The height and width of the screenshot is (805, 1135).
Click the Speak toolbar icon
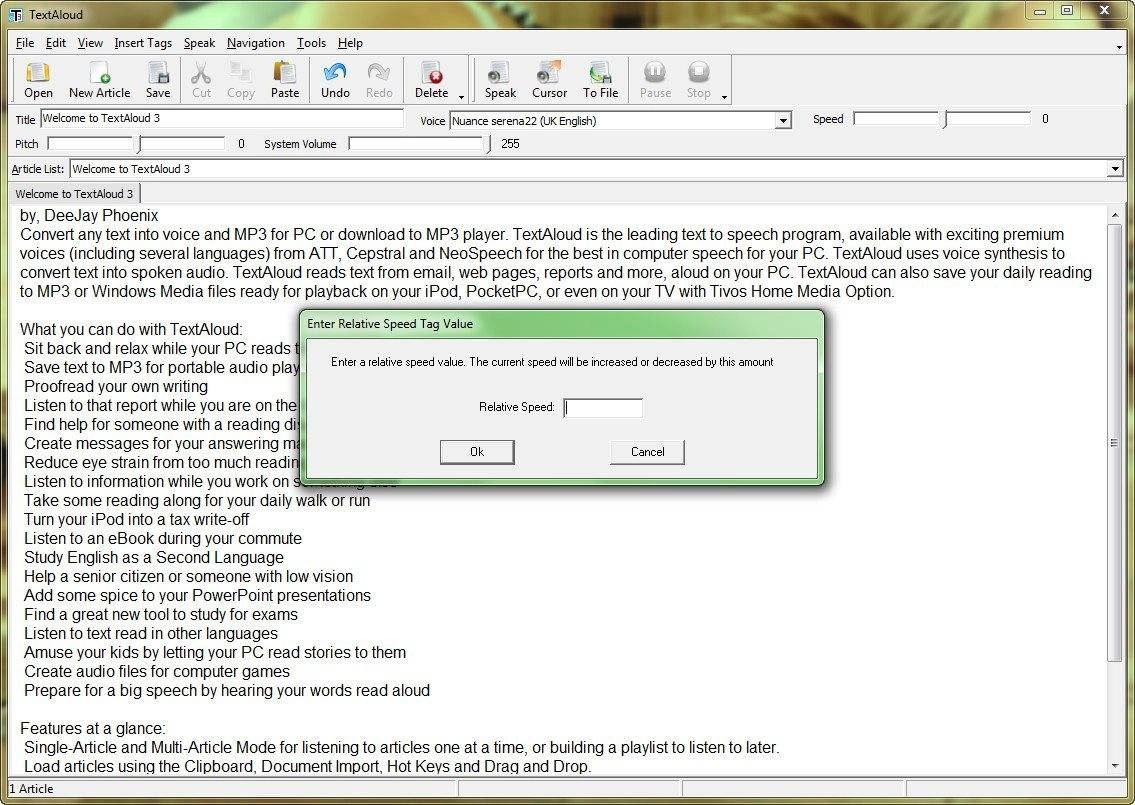500,80
